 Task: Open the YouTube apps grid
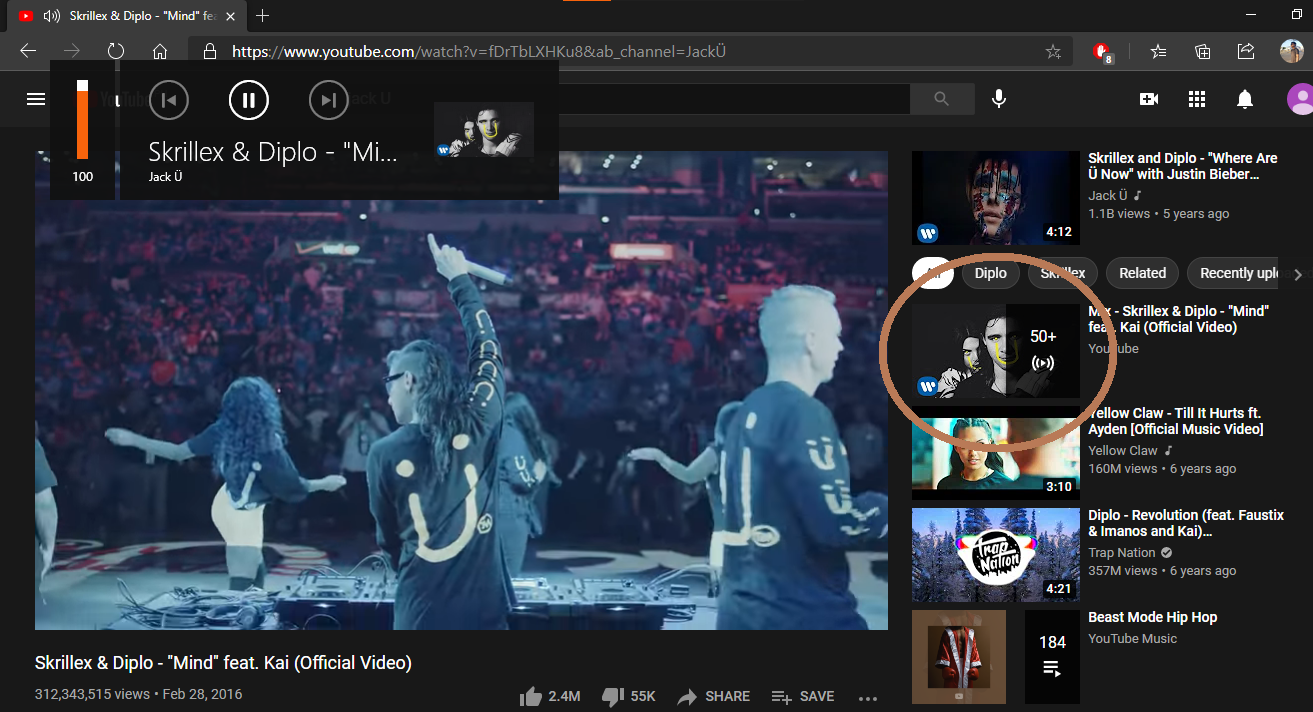coord(1197,98)
